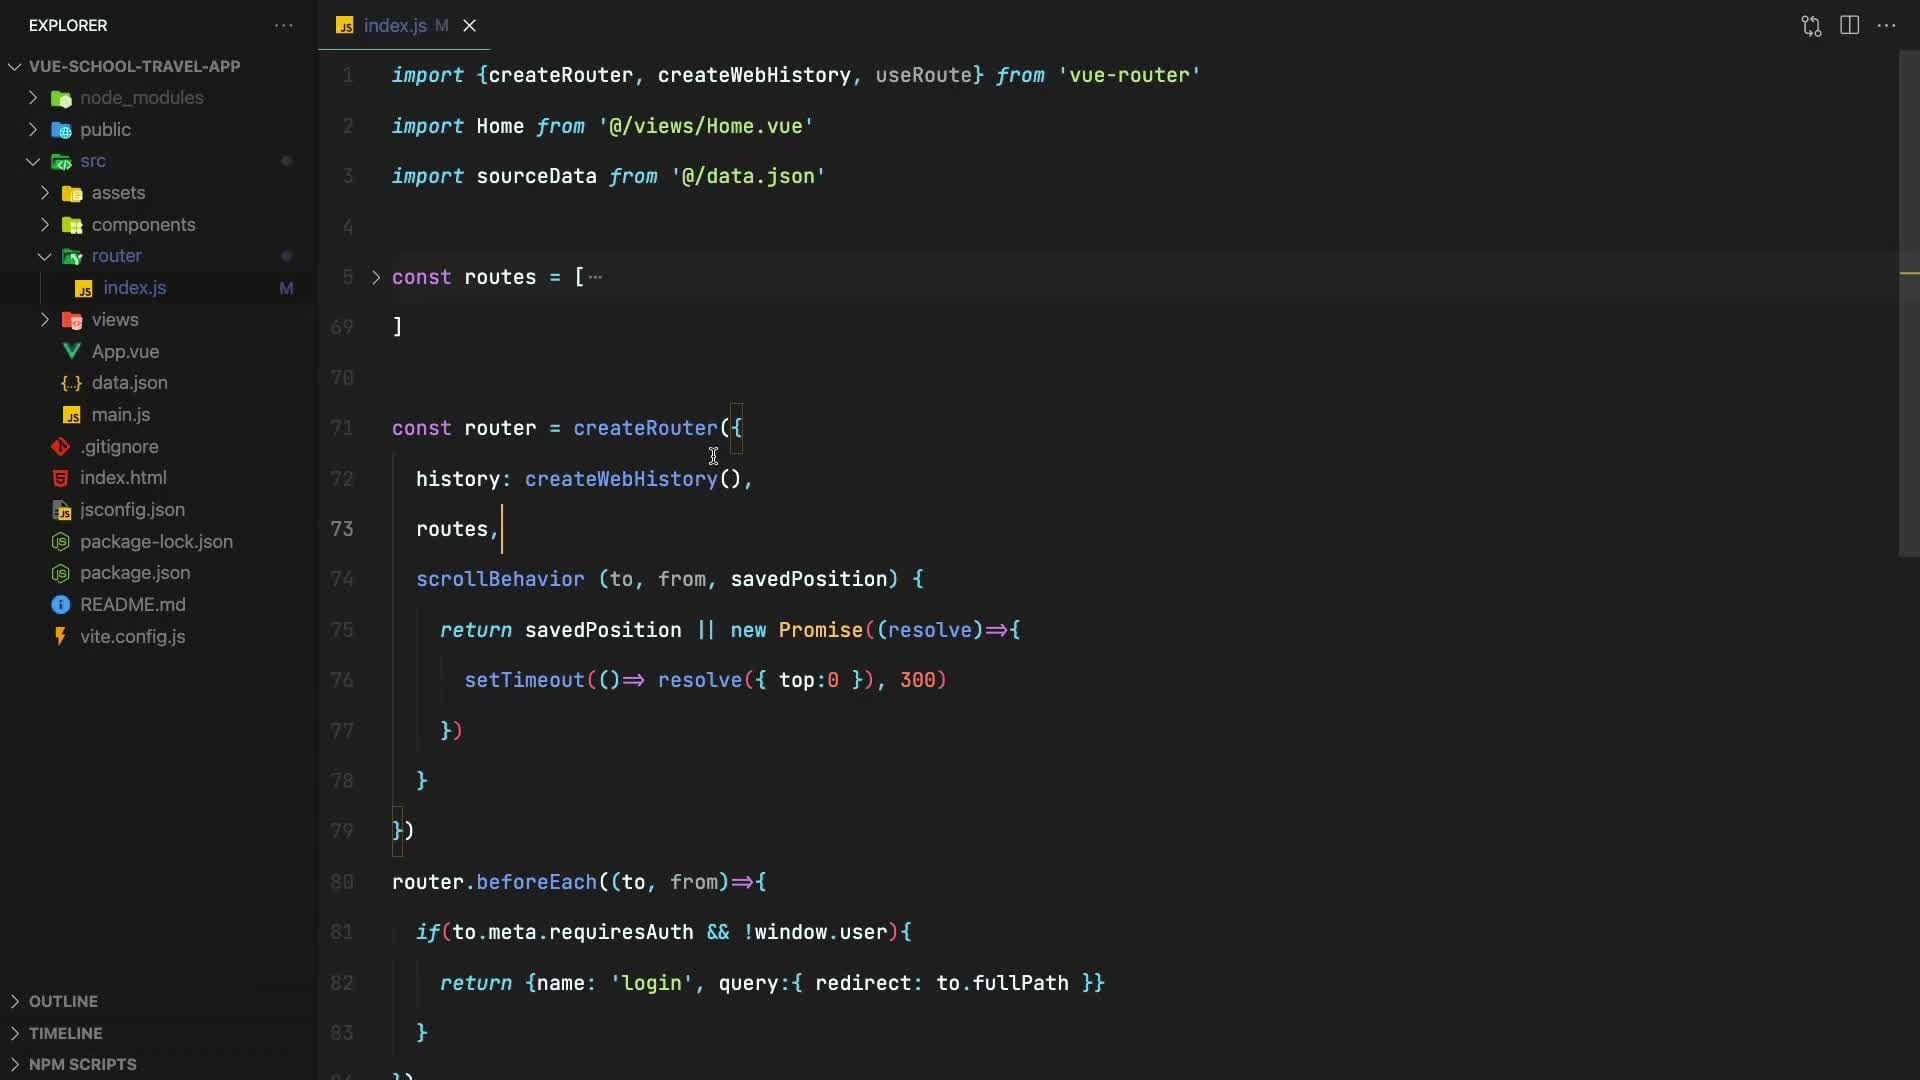Viewport: 1920px width, 1080px height.
Task: Open the .gitignore file
Action: (x=119, y=447)
